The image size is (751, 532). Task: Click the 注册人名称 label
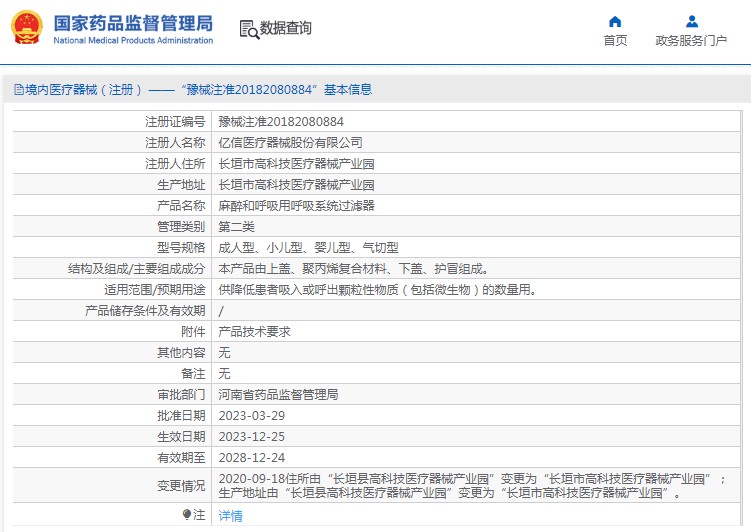[175, 143]
